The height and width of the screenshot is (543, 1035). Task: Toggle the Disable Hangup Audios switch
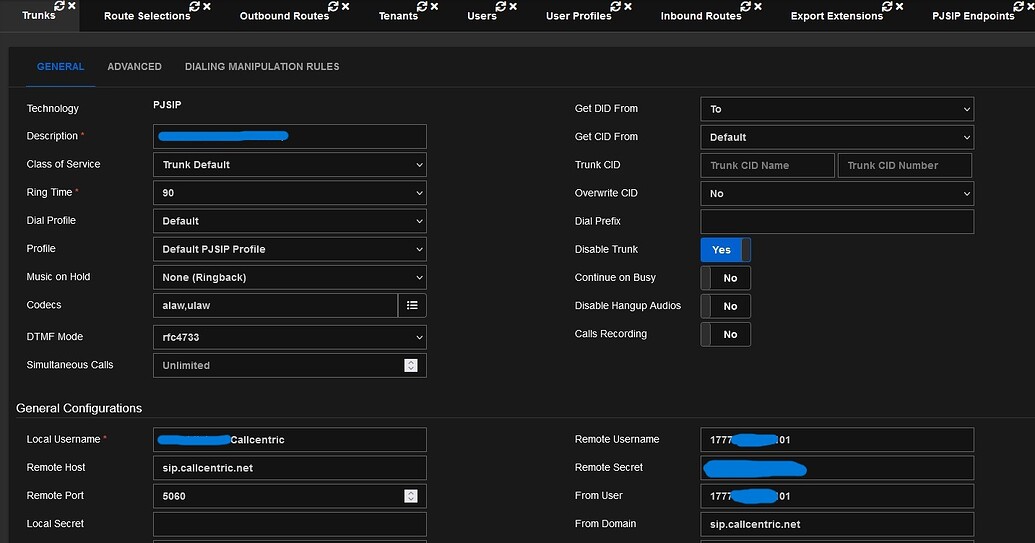(x=725, y=306)
